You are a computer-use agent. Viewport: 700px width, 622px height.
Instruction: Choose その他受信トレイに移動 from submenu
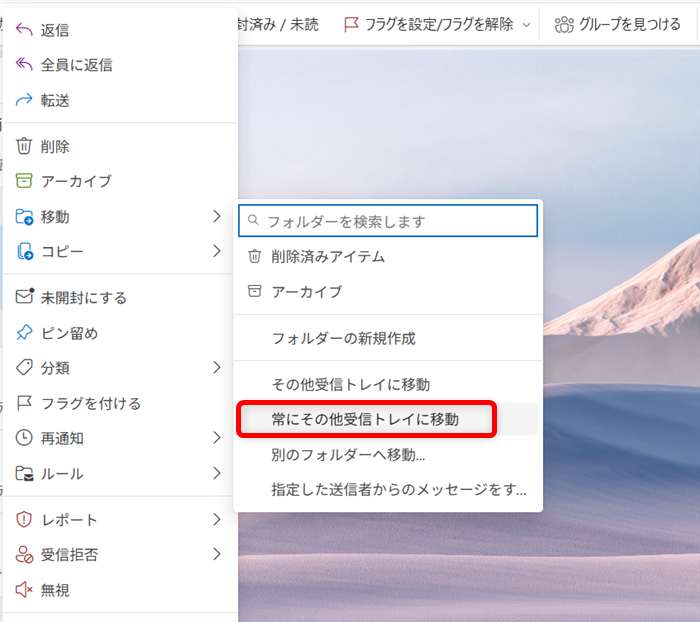click(350, 384)
